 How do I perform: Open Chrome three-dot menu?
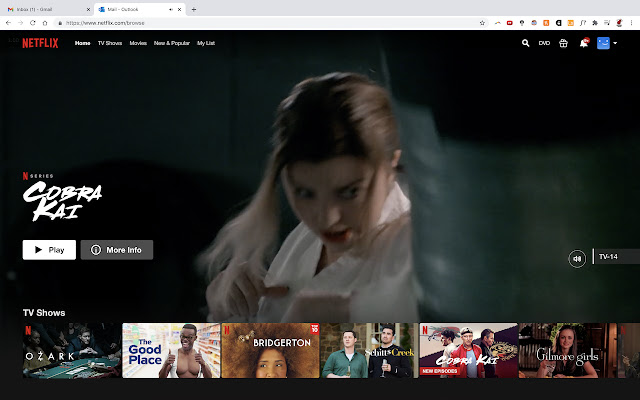pos(631,23)
